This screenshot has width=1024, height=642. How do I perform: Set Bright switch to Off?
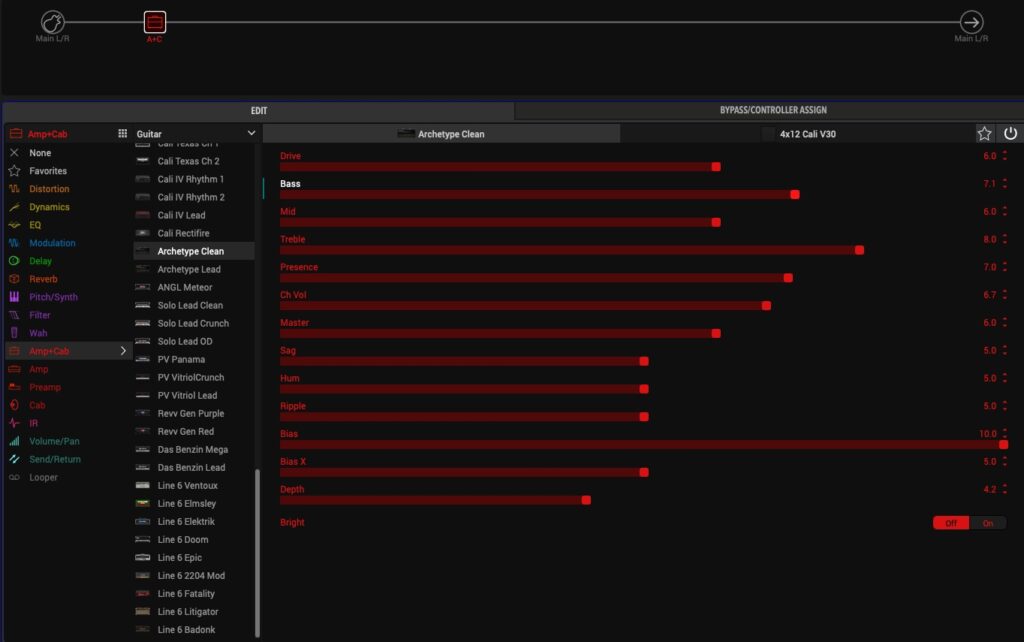tap(951, 523)
